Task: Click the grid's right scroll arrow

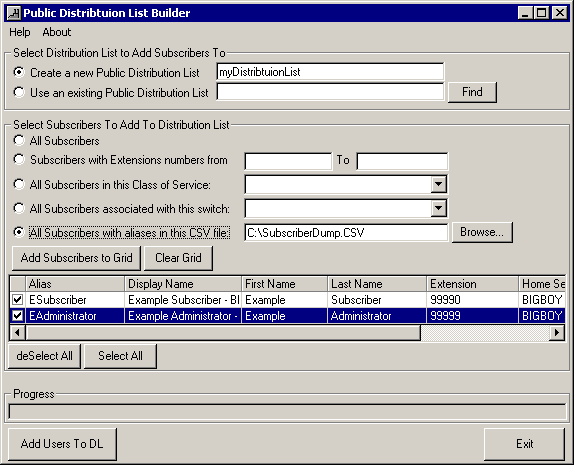Action: 557,333
